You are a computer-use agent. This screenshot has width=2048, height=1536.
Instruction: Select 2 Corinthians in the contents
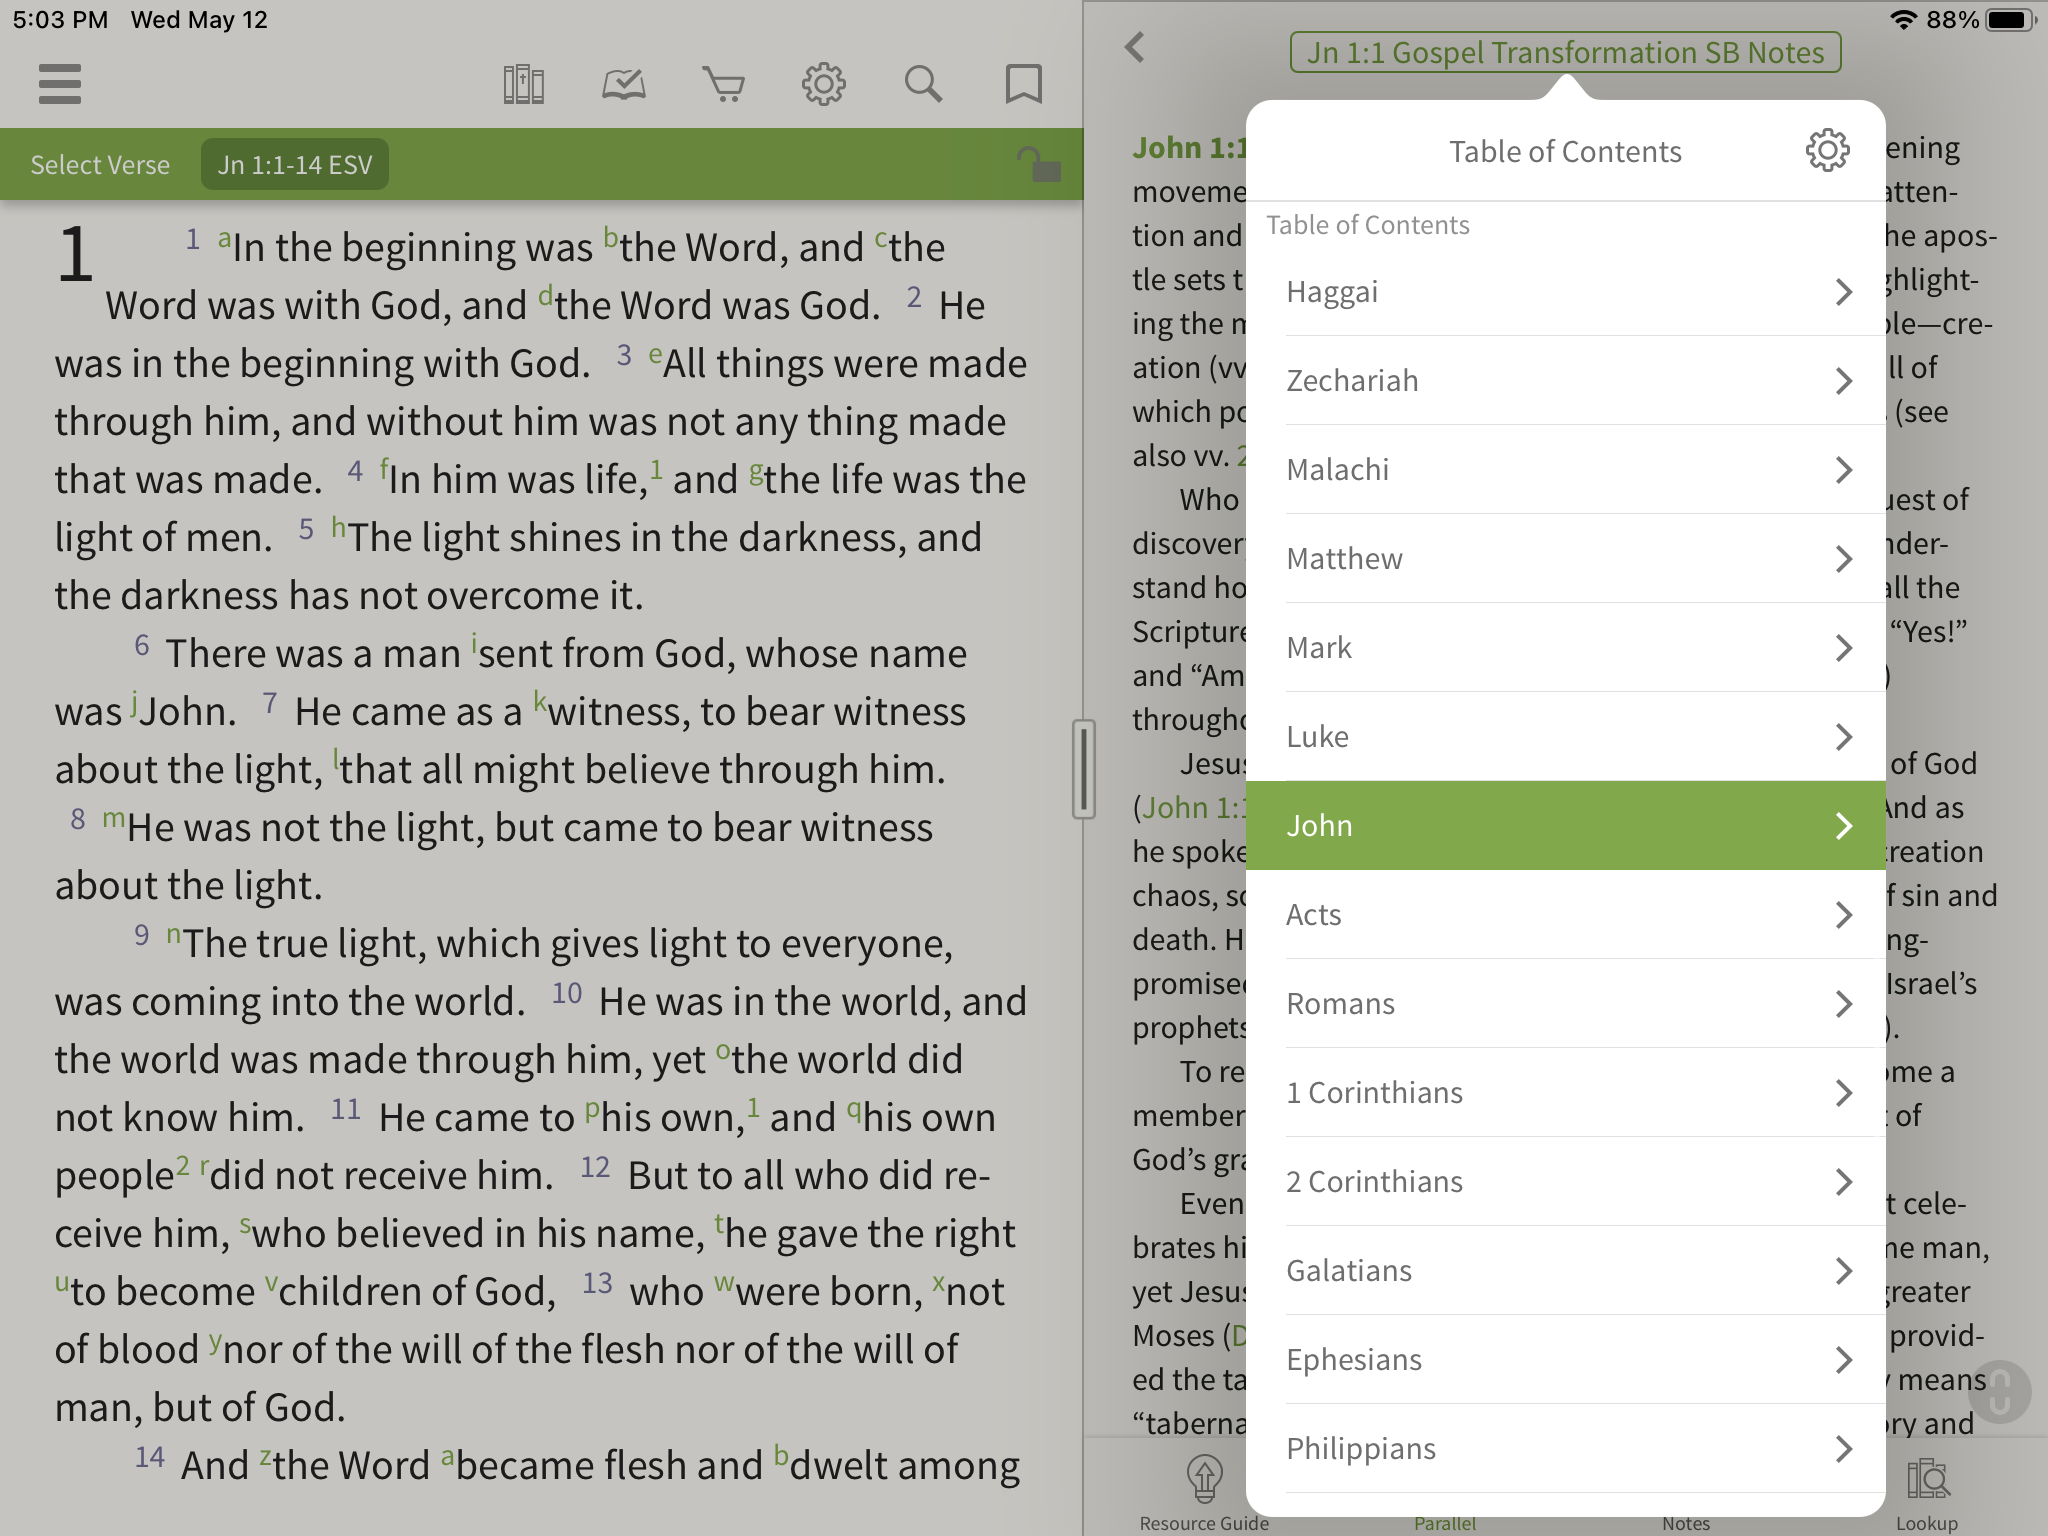click(x=1565, y=1182)
